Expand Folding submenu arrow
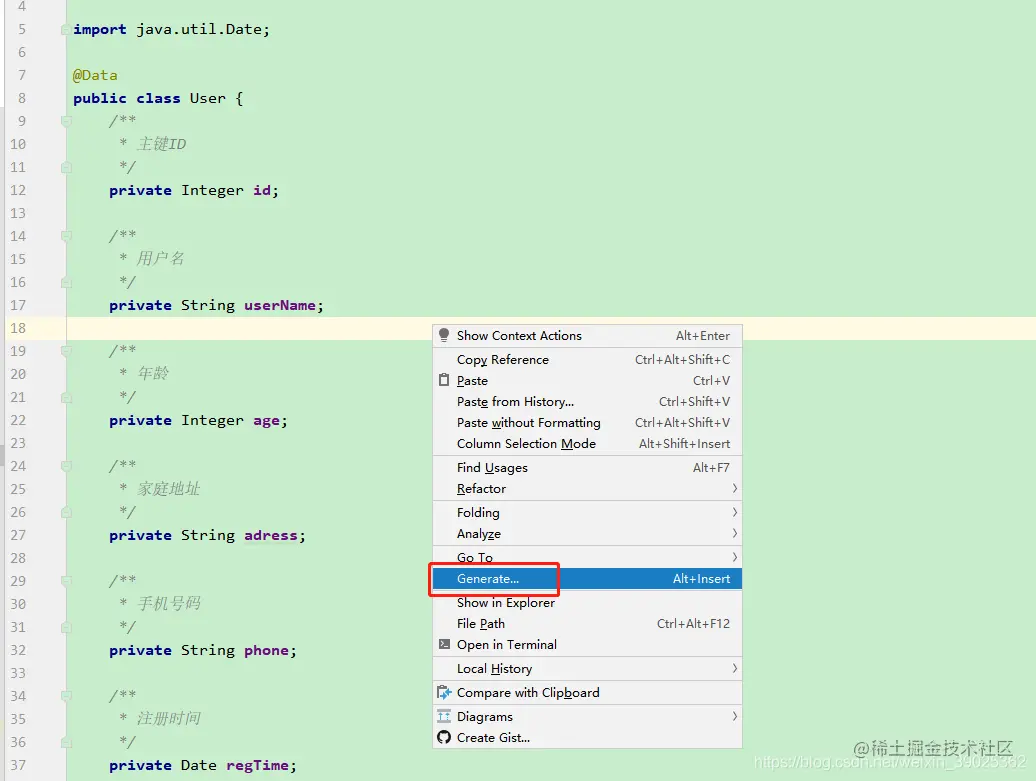Viewport: 1036px width, 781px height. pos(734,512)
